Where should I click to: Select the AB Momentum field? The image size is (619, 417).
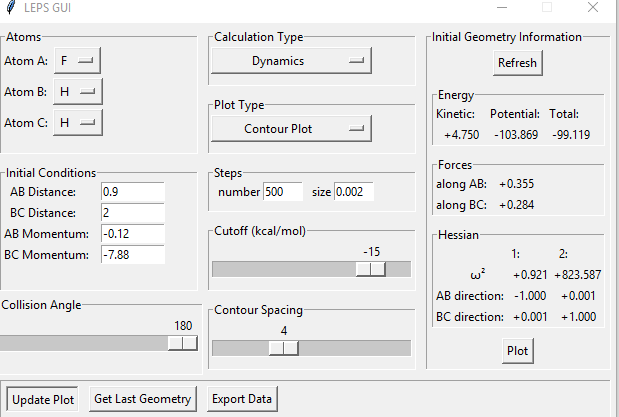(x=132, y=234)
